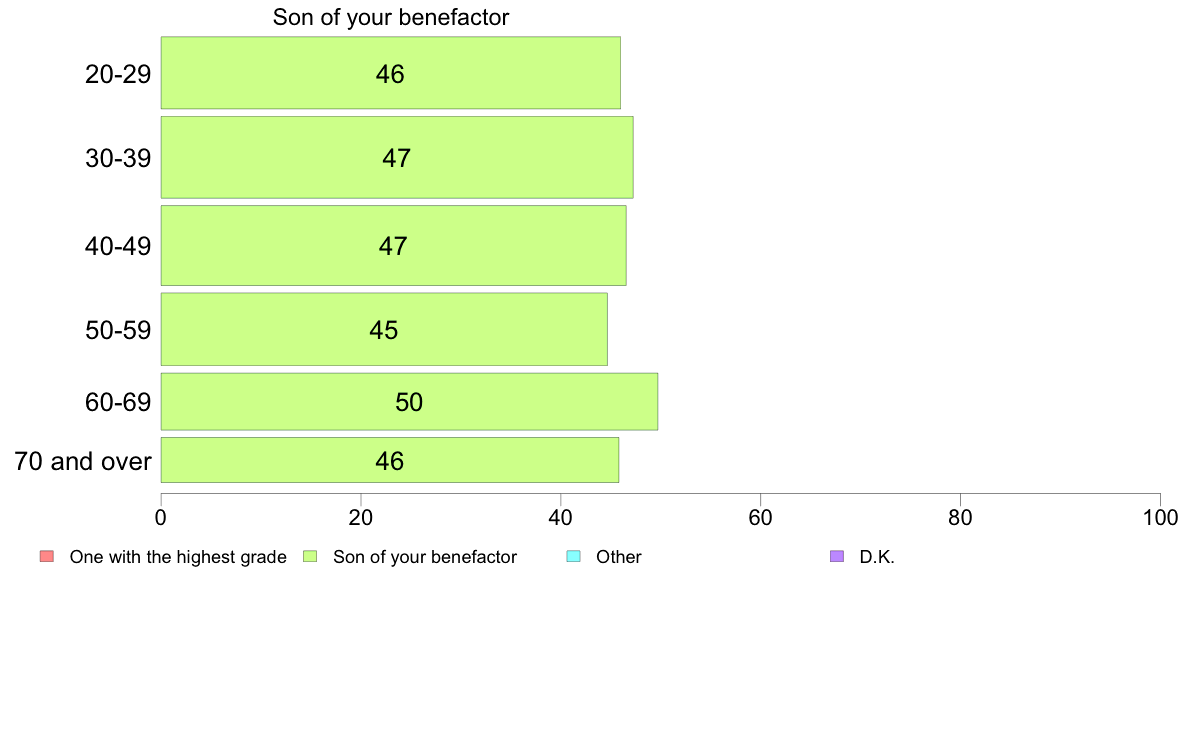Click the green 'Son of your benefactor' swatch
The height and width of the screenshot is (736, 1188).
(x=310, y=556)
